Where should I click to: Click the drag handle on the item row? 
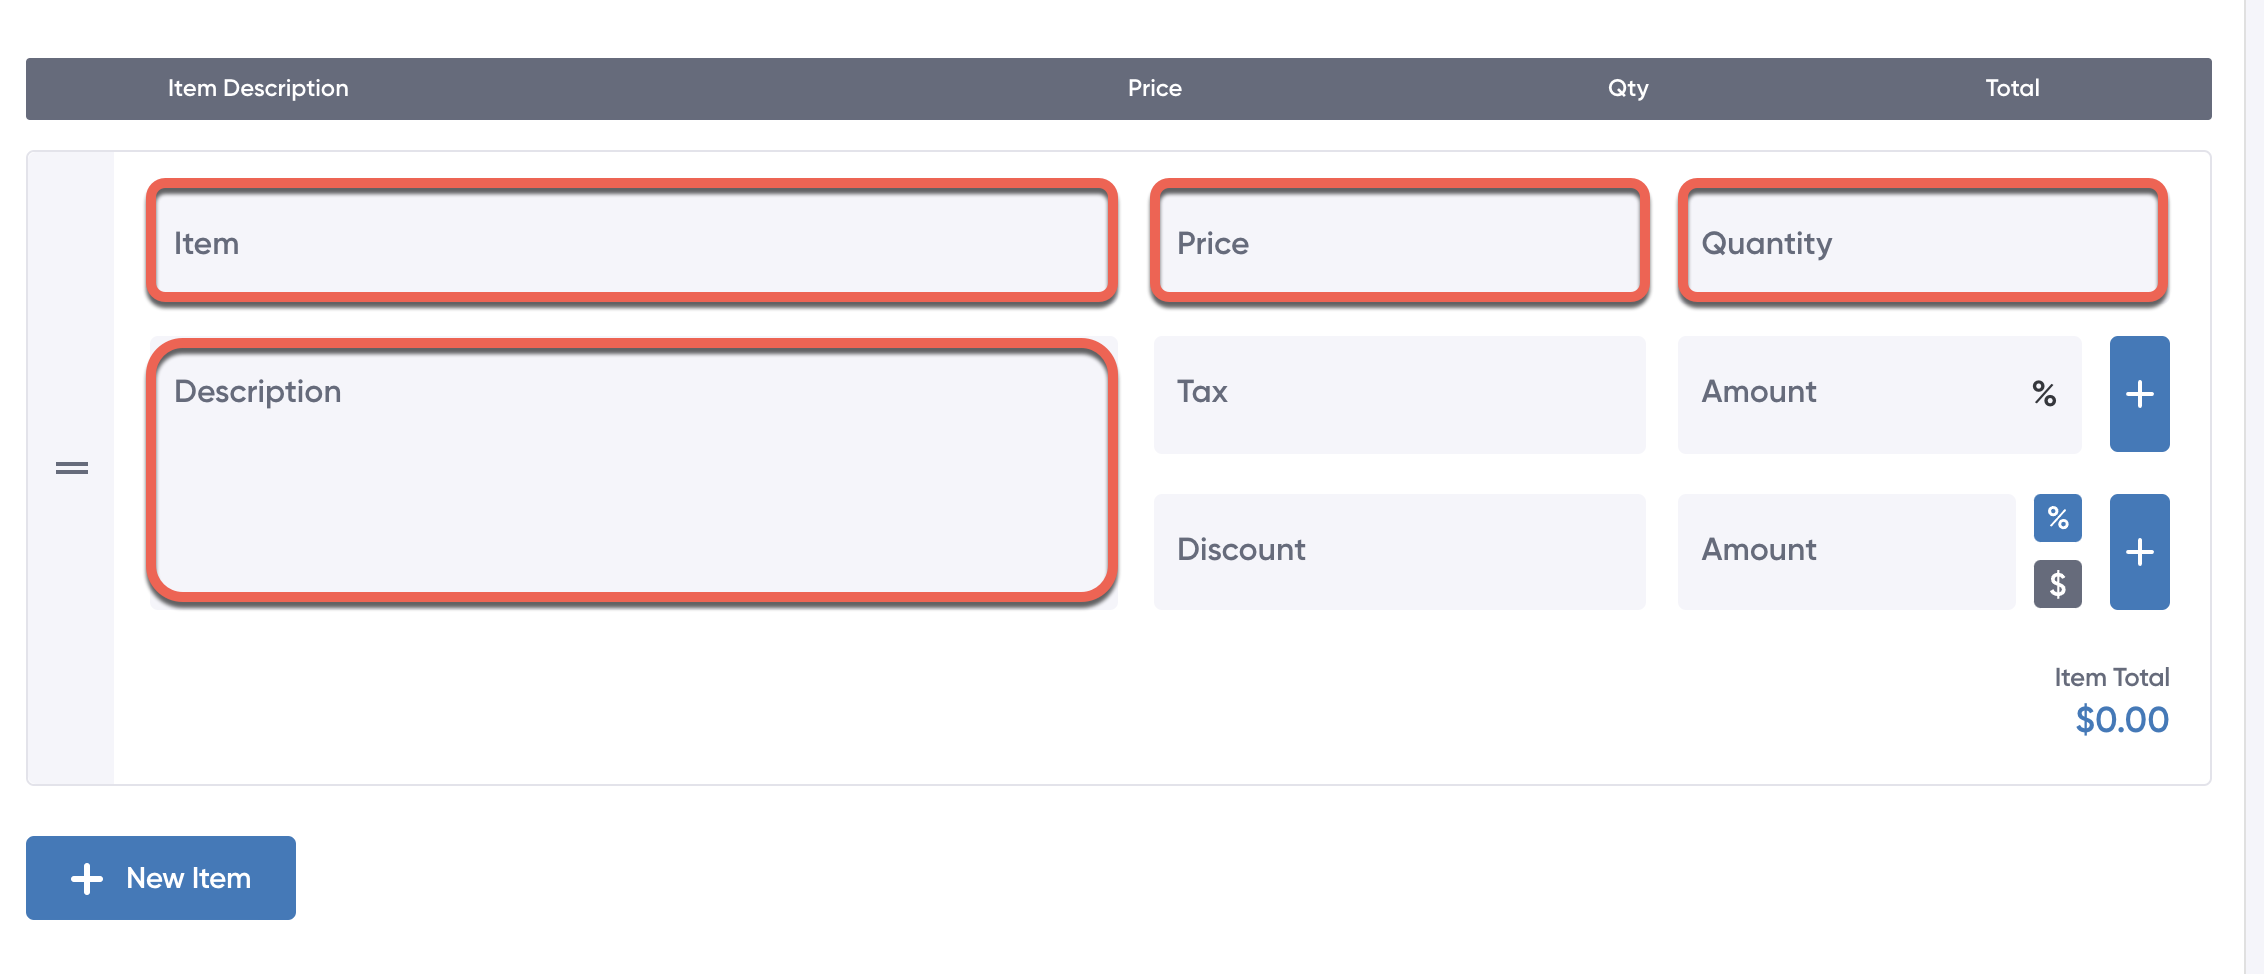(x=70, y=465)
